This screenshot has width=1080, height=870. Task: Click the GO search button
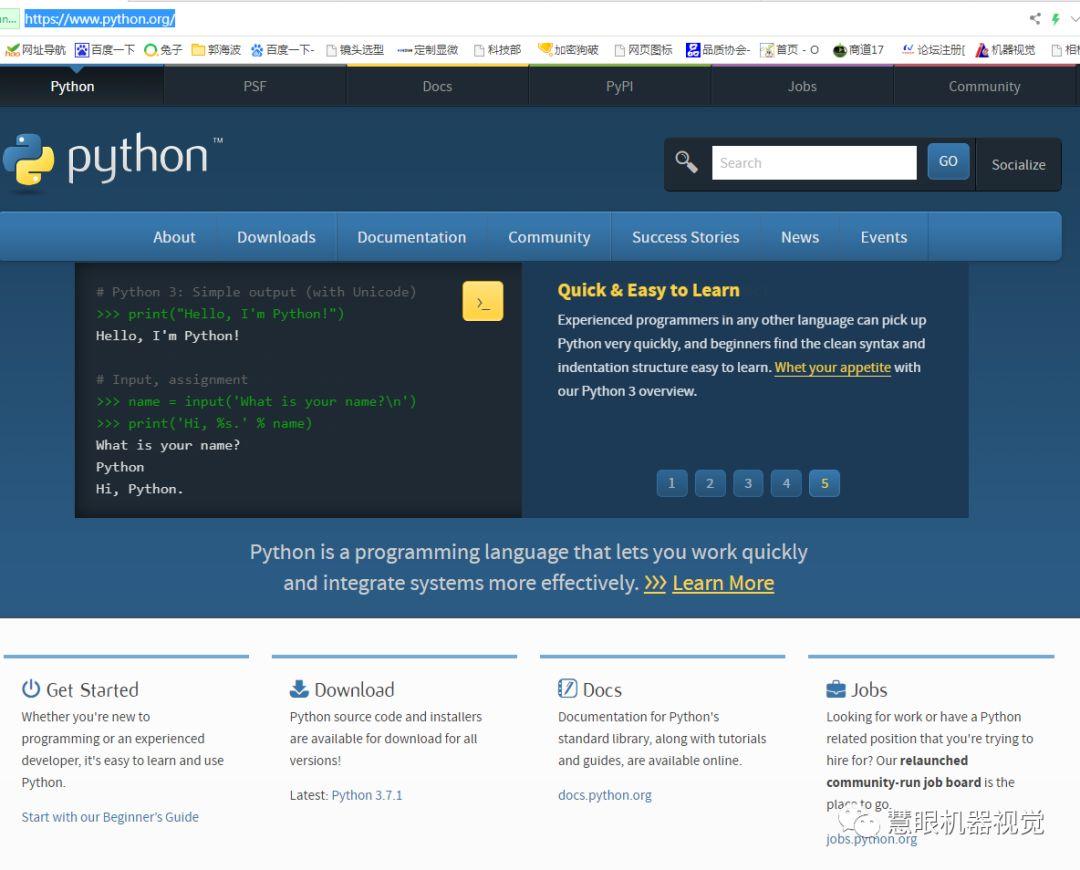(x=948, y=161)
